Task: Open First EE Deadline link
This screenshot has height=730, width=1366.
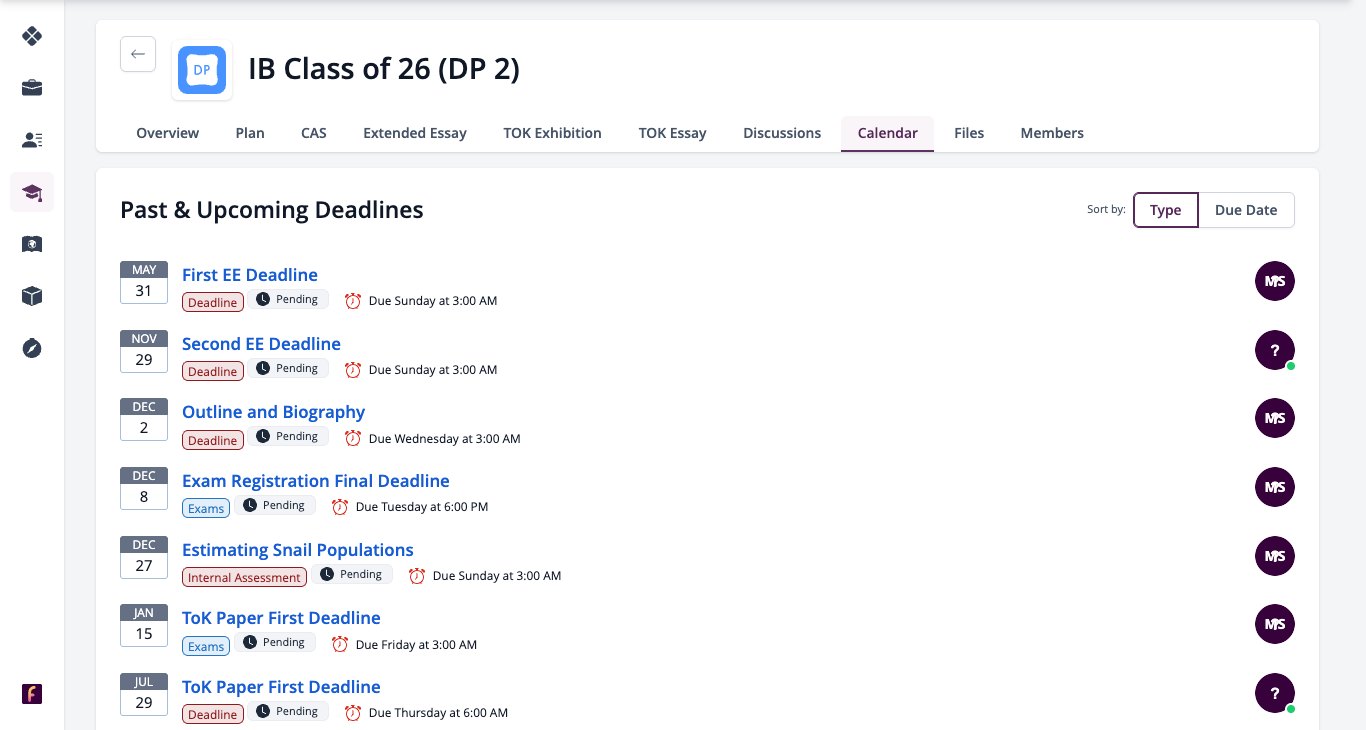Action: tap(250, 275)
